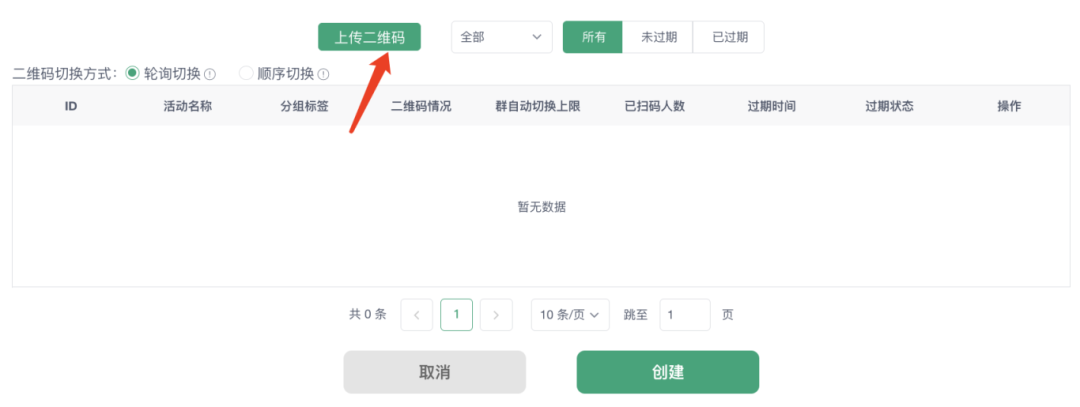Select the 轮询切换 radio option
The width and height of the screenshot is (1080, 407).
click(132, 73)
